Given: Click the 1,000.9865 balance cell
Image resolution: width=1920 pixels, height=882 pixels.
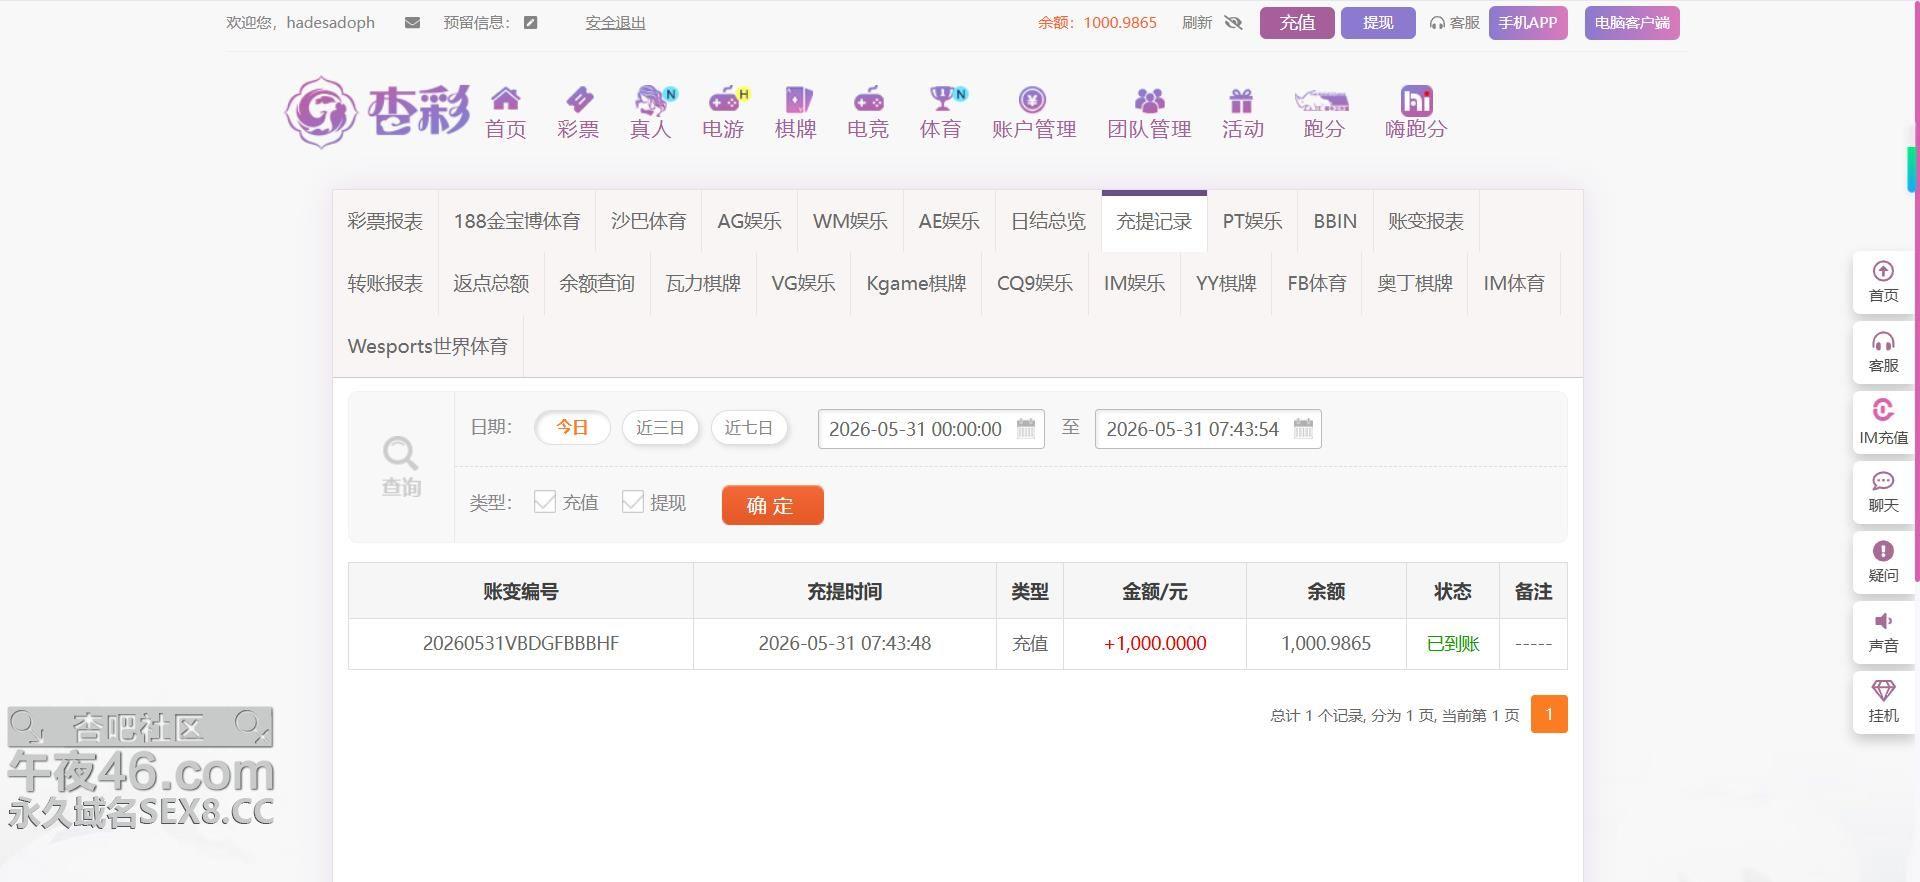Looking at the screenshot, I should (1326, 643).
